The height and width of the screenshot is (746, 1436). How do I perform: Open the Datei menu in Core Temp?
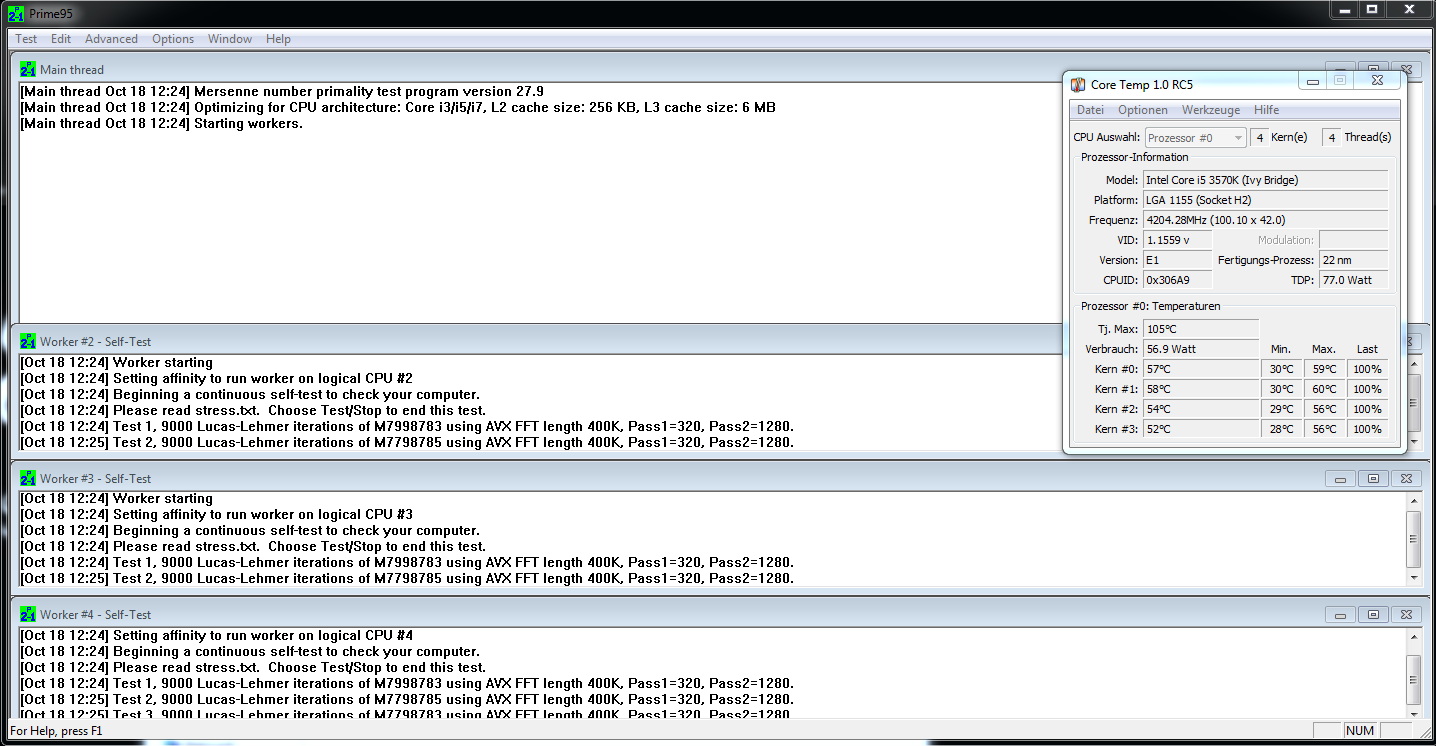[1090, 110]
